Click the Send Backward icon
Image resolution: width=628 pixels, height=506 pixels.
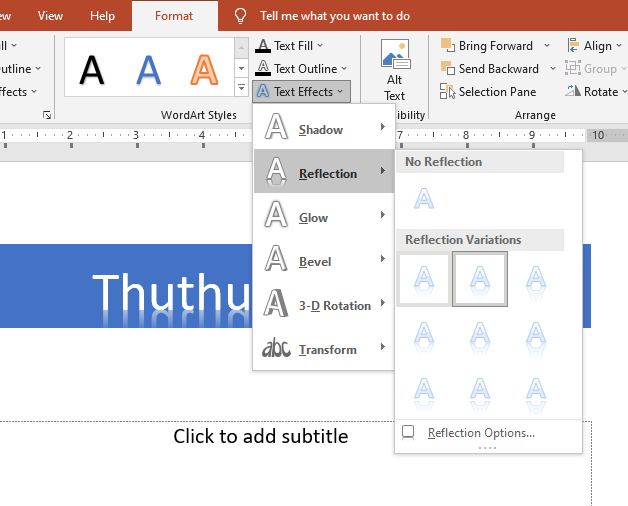(x=447, y=68)
